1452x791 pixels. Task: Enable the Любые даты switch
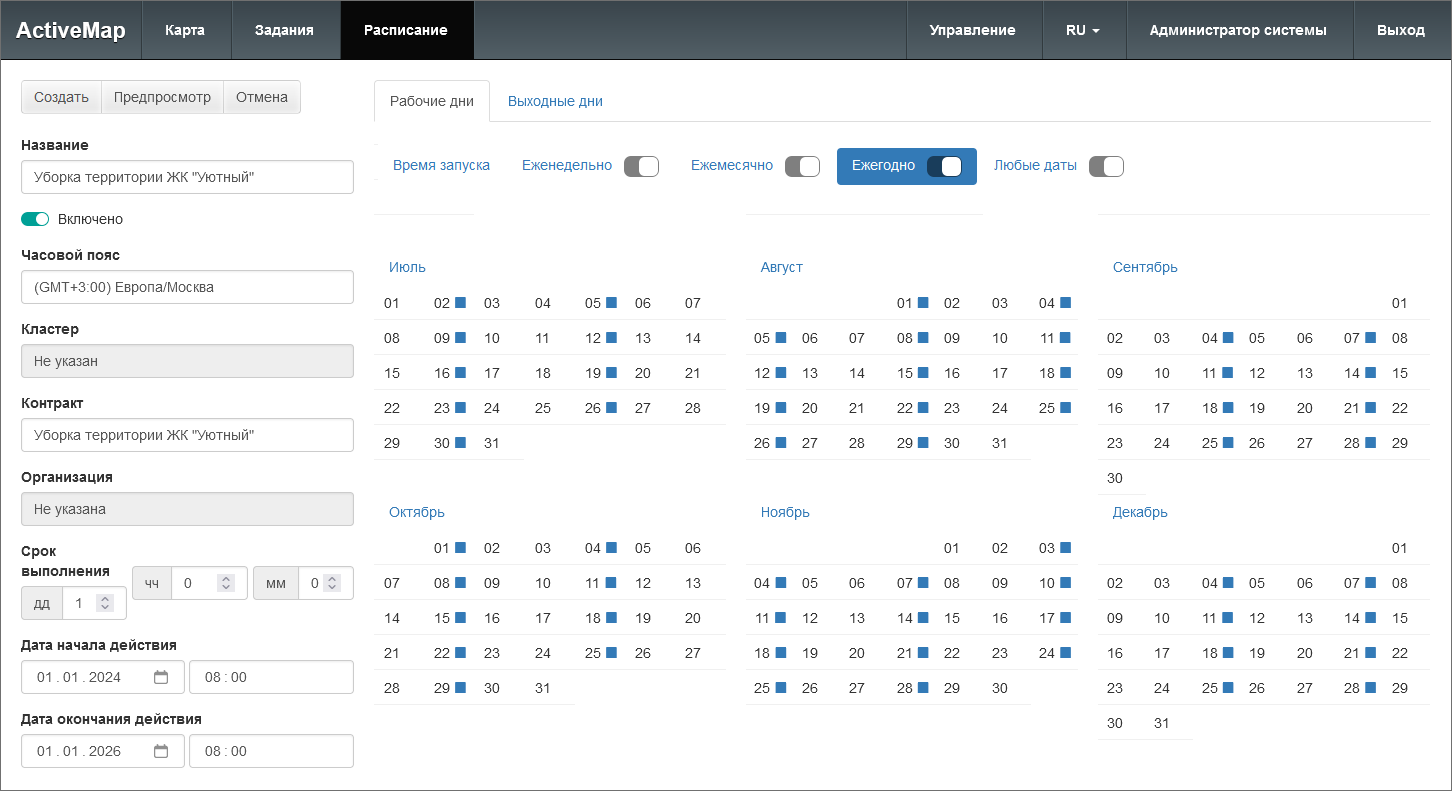tap(1106, 166)
